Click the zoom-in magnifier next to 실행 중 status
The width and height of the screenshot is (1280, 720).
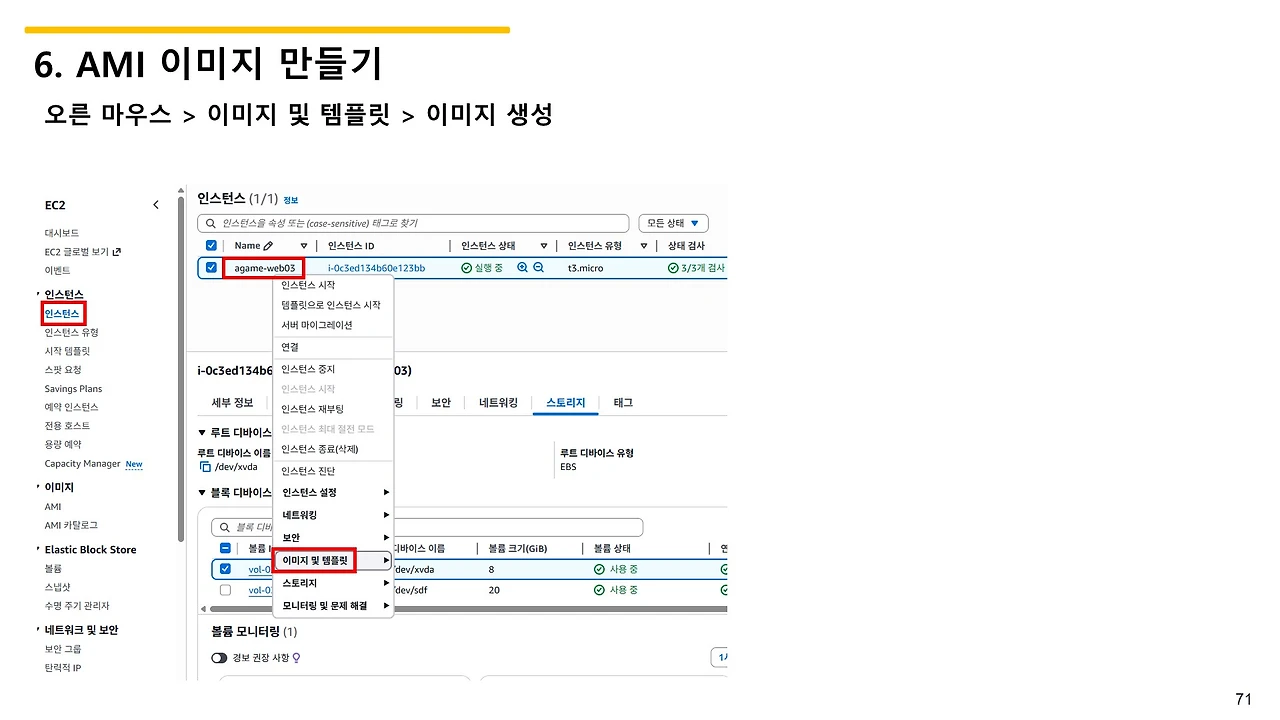click(522, 267)
